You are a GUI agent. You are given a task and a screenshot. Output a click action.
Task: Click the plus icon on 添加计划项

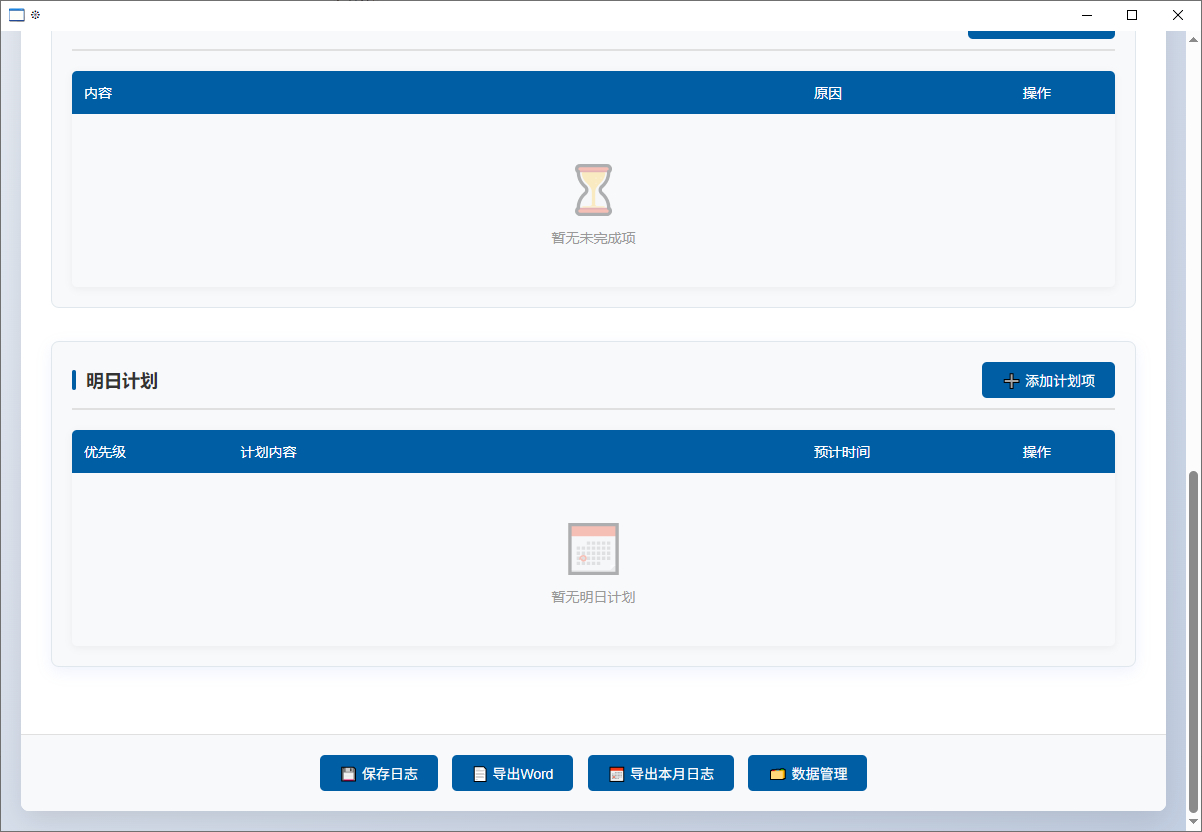1011,381
